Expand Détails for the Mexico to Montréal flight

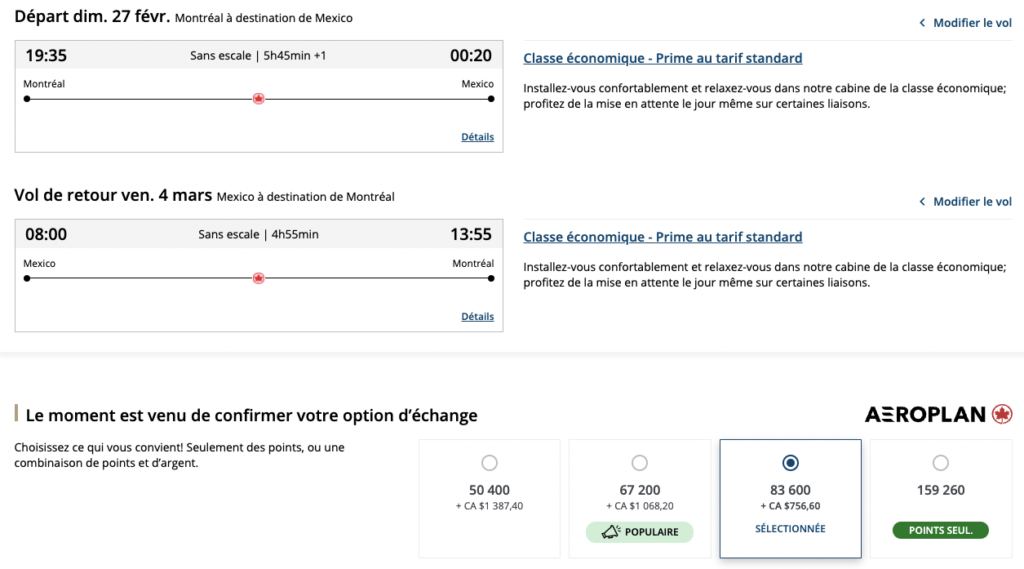477,317
